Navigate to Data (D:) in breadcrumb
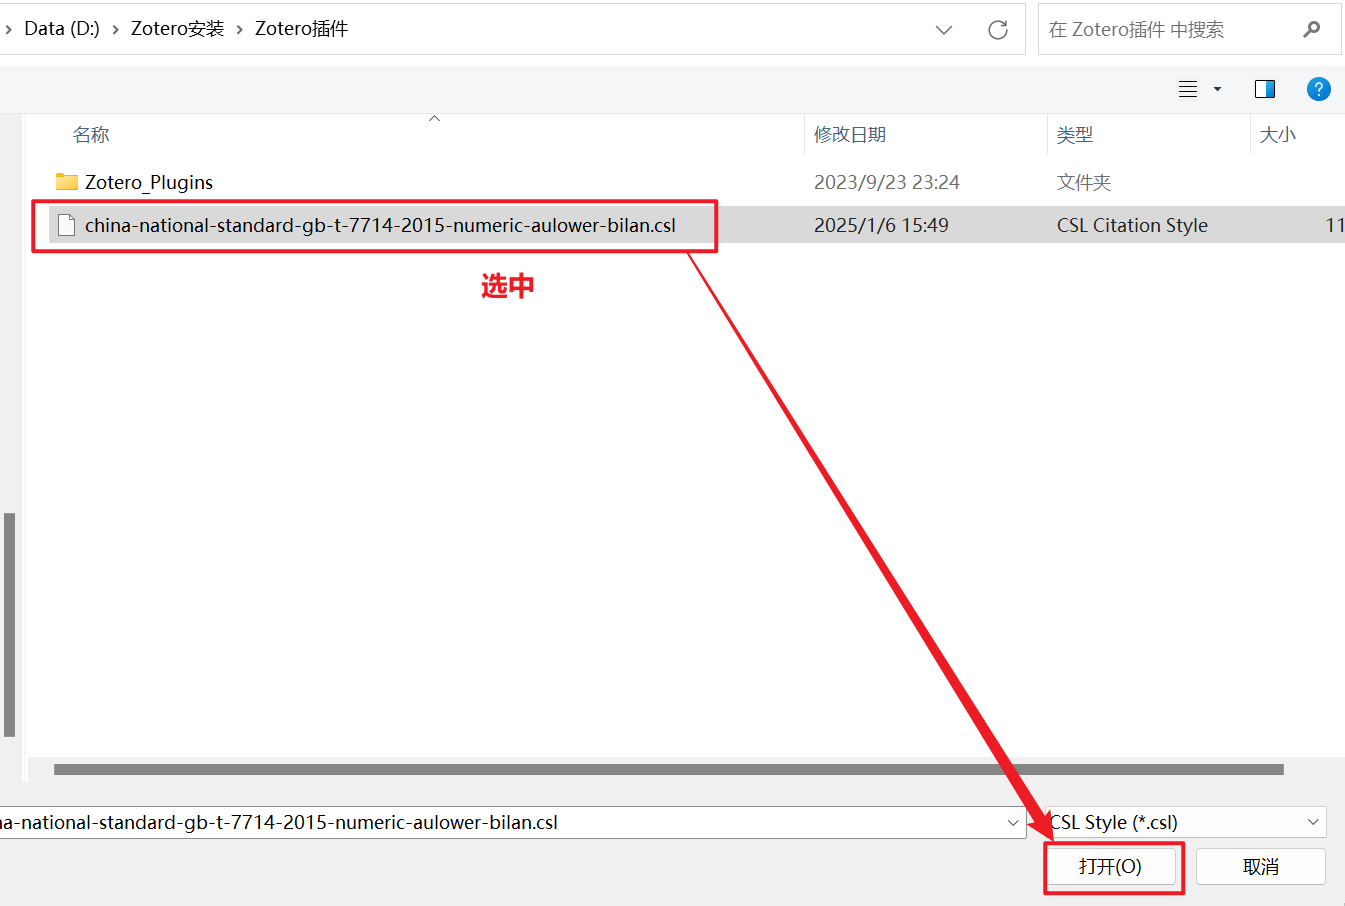The height and width of the screenshot is (906, 1345). point(62,29)
